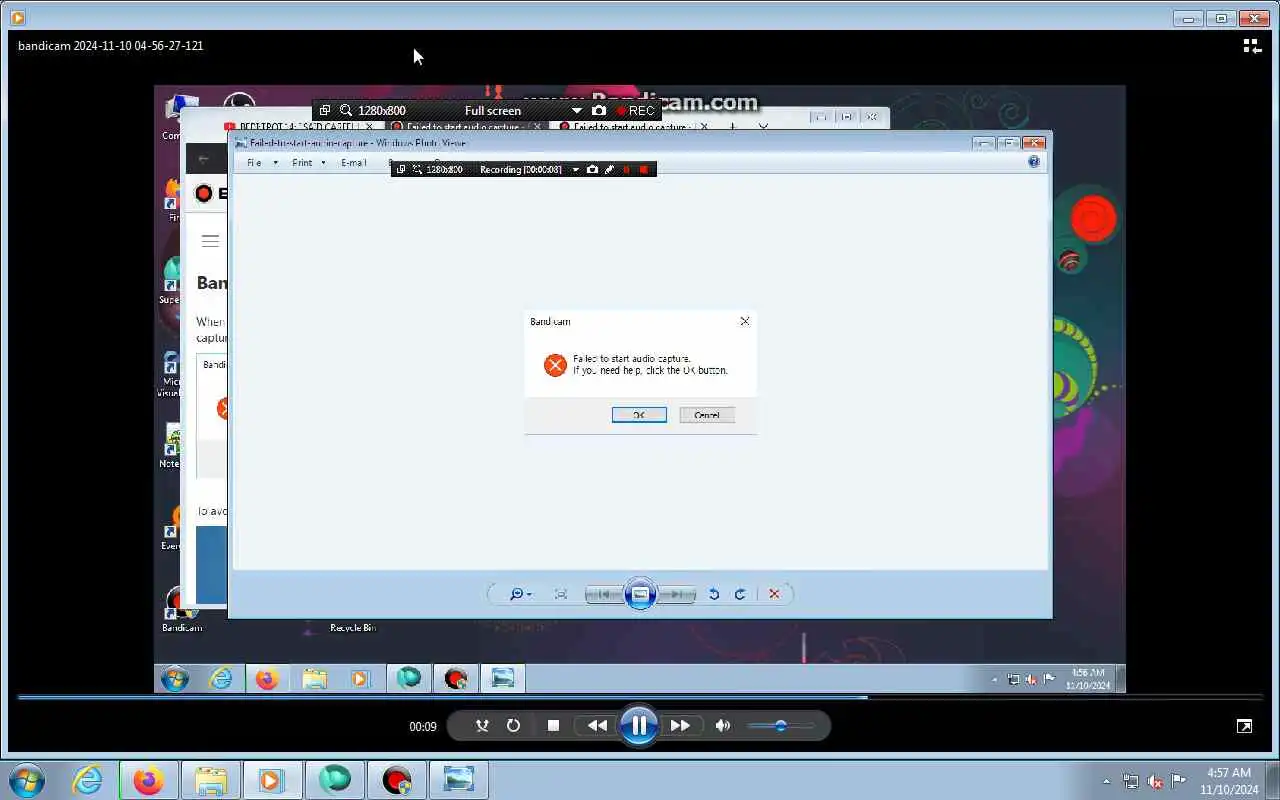Close the recorded Bandicam error dialog with X
Image resolution: width=1280 pixels, height=800 pixels.
pyautogui.click(x=744, y=321)
